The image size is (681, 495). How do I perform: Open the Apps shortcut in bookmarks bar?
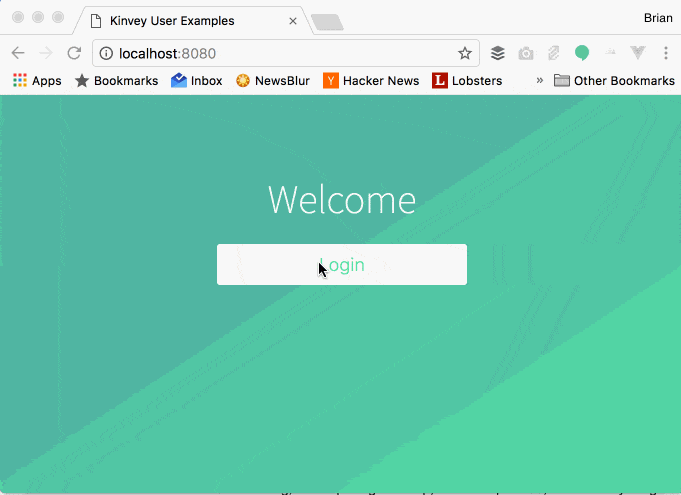[x=37, y=80]
